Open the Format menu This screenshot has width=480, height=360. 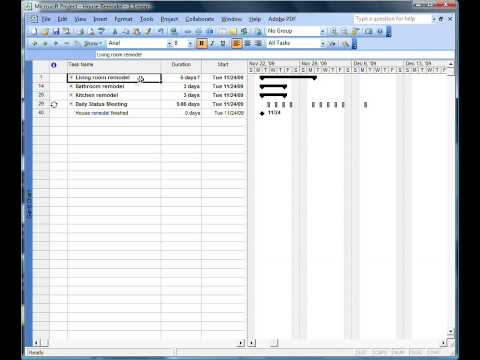[x=123, y=19]
